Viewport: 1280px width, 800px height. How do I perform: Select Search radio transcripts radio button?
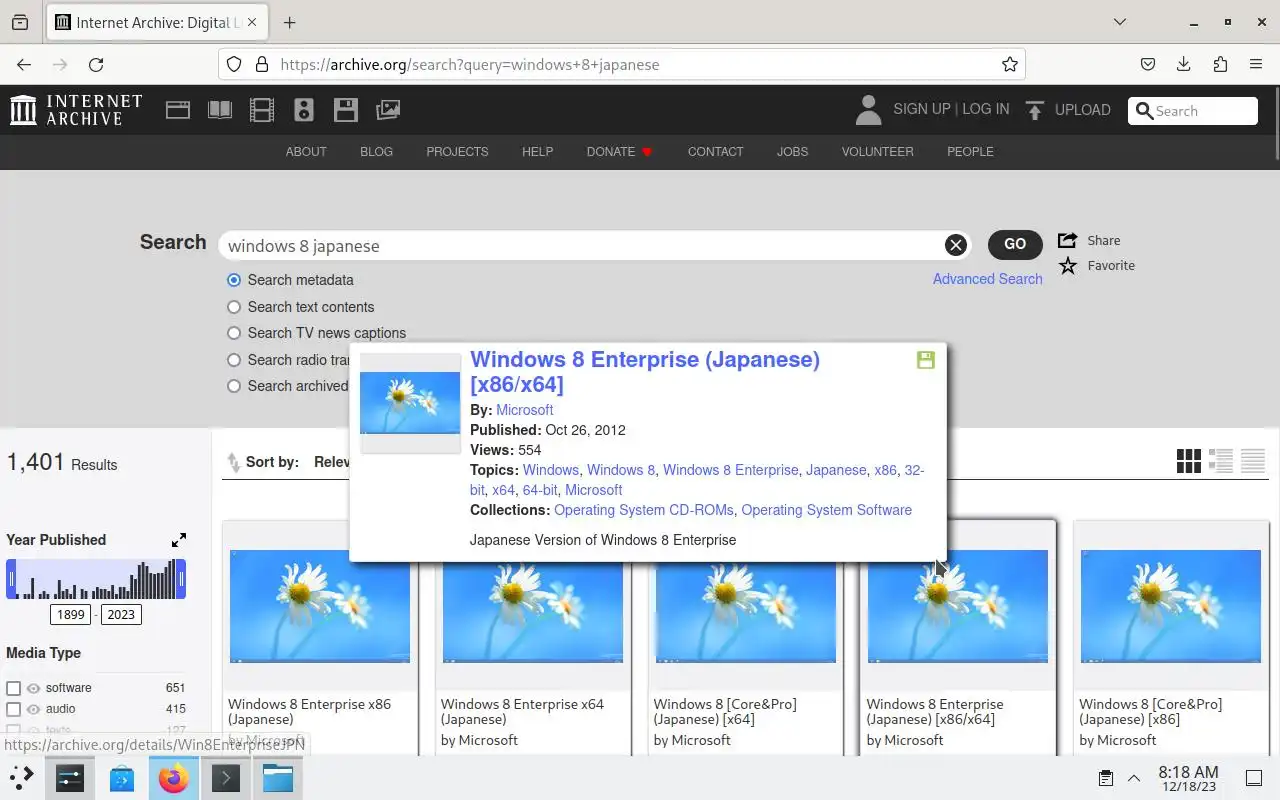click(234, 360)
